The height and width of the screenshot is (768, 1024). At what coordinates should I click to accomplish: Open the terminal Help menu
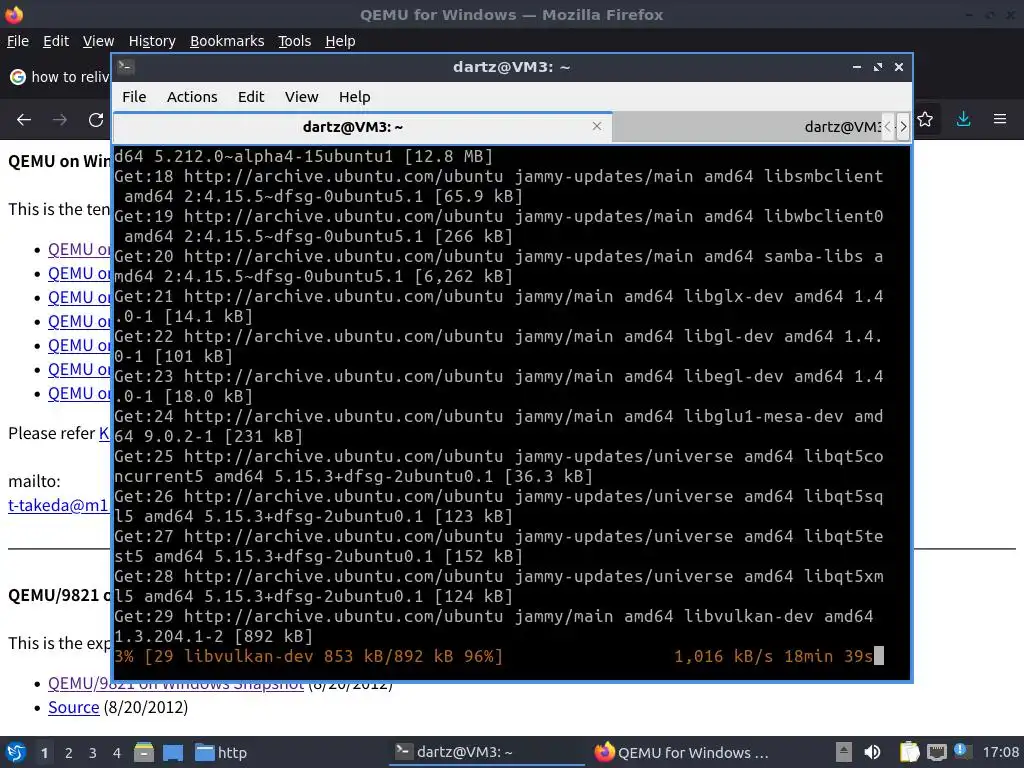[x=355, y=97]
